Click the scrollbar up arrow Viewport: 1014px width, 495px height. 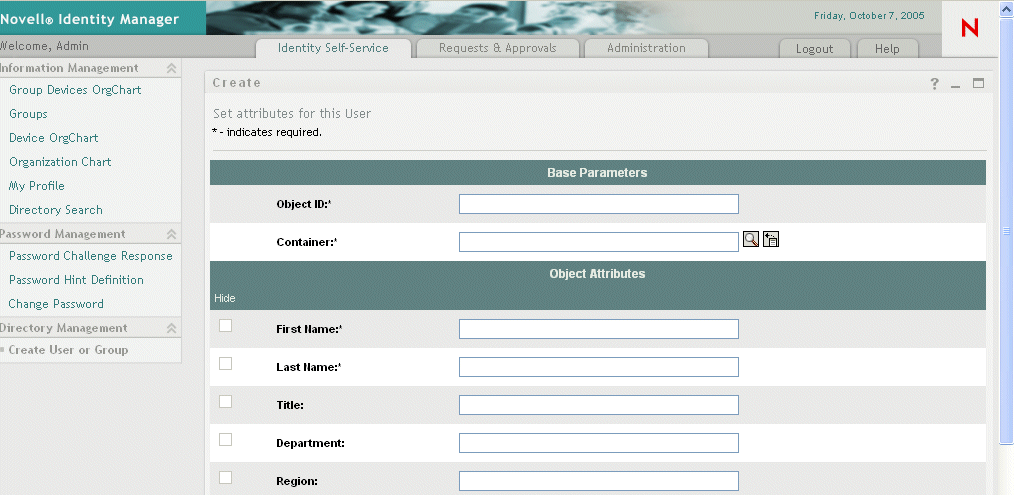click(x=1006, y=10)
